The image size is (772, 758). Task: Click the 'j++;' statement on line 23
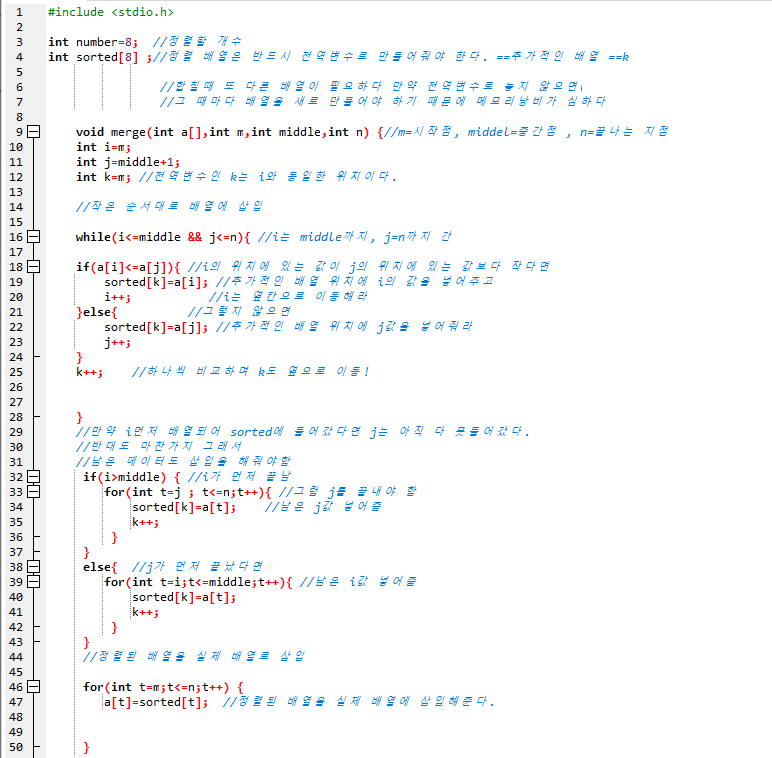(x=117, y=343)
